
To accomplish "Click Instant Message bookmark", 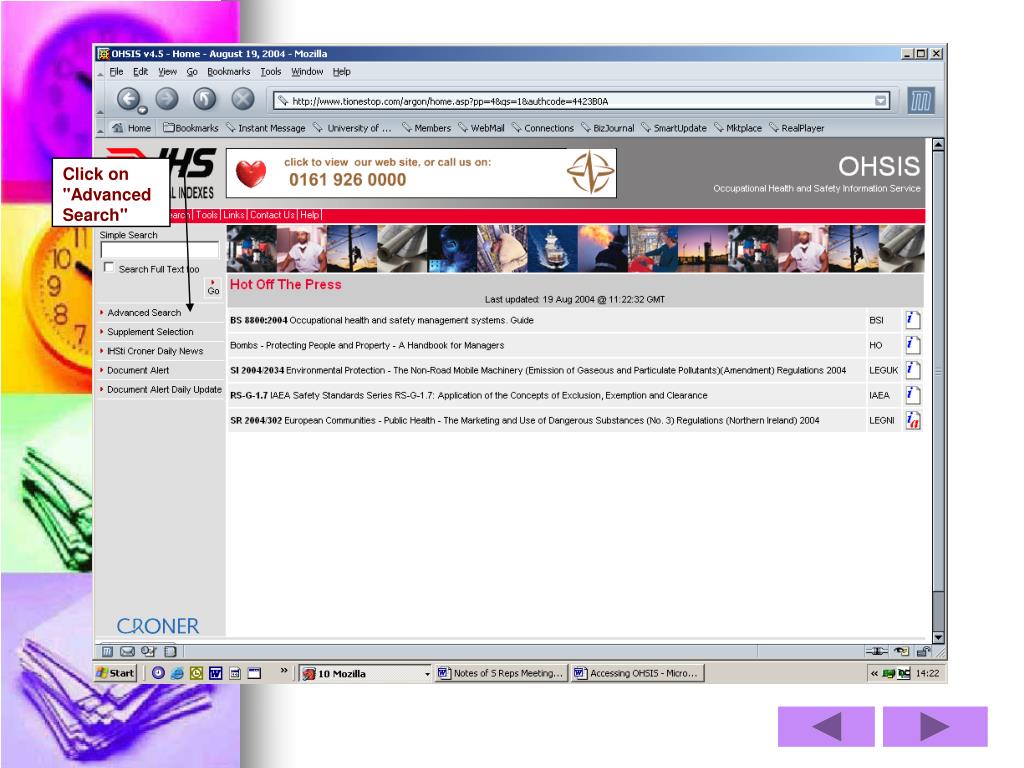I will tap(265, 128).
